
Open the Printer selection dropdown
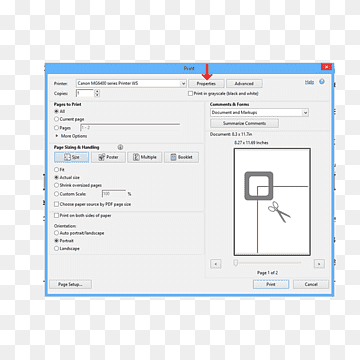coord(131,83)
